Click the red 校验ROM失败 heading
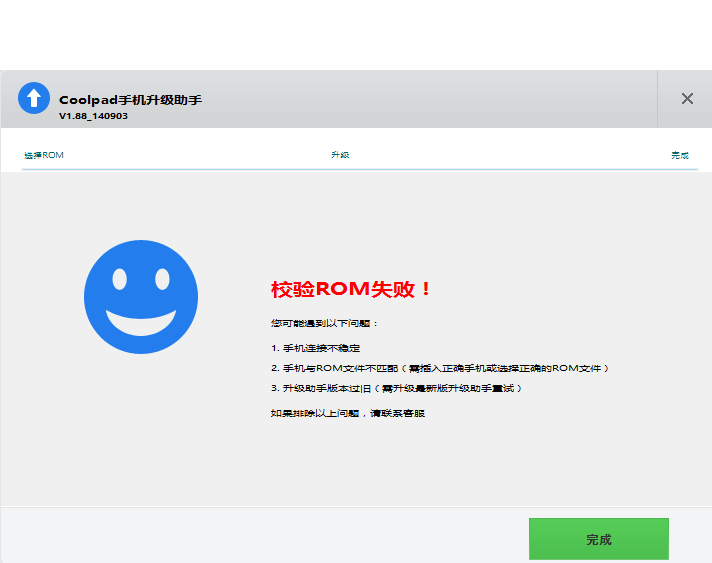 click(352, 289)
